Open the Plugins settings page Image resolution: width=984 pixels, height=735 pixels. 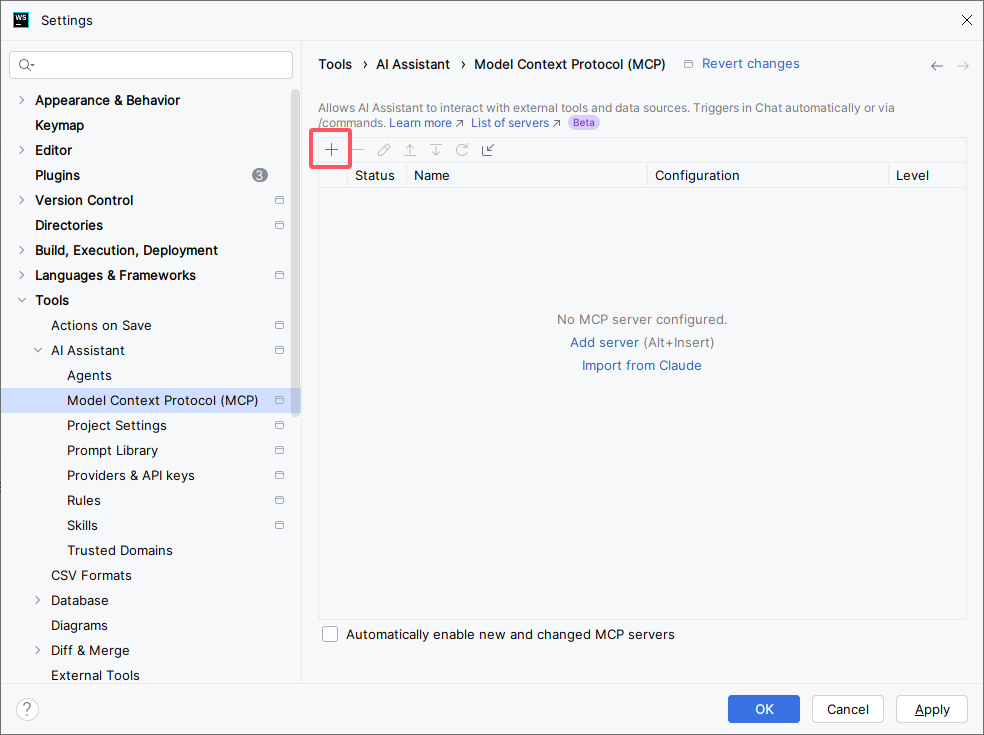(x=58, y=175)
